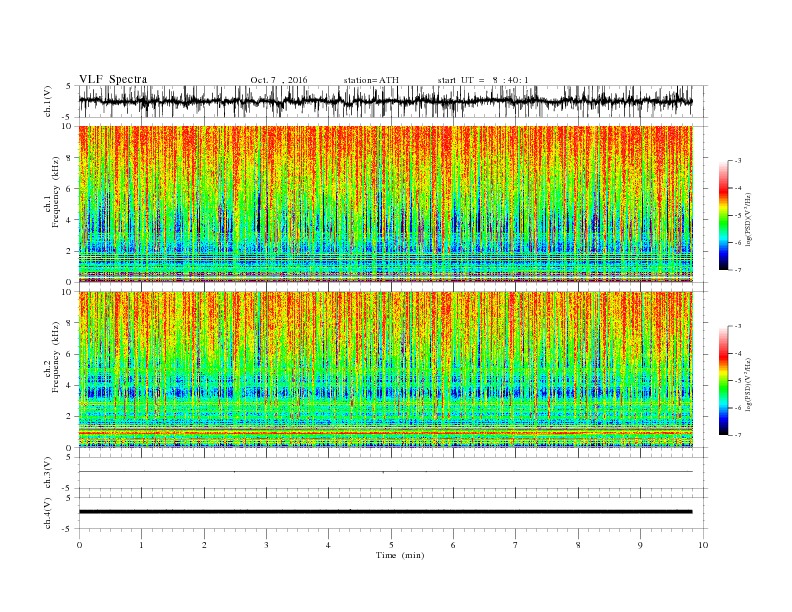
Task: Click the red 1 kHz band in ch.2 spectrogram
Action: [x=385, y=433]
